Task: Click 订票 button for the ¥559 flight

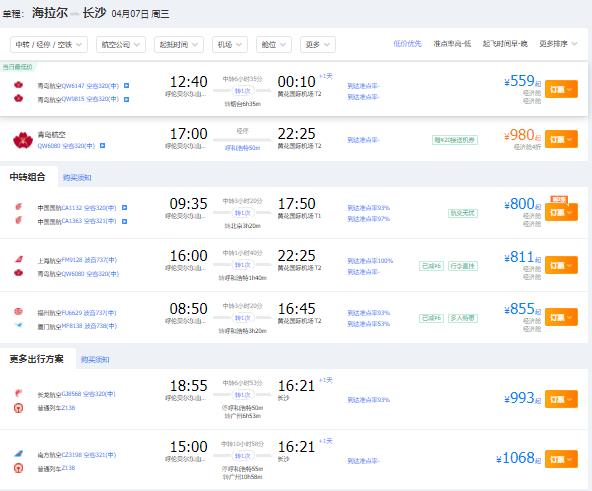Action: pos(561,89)
